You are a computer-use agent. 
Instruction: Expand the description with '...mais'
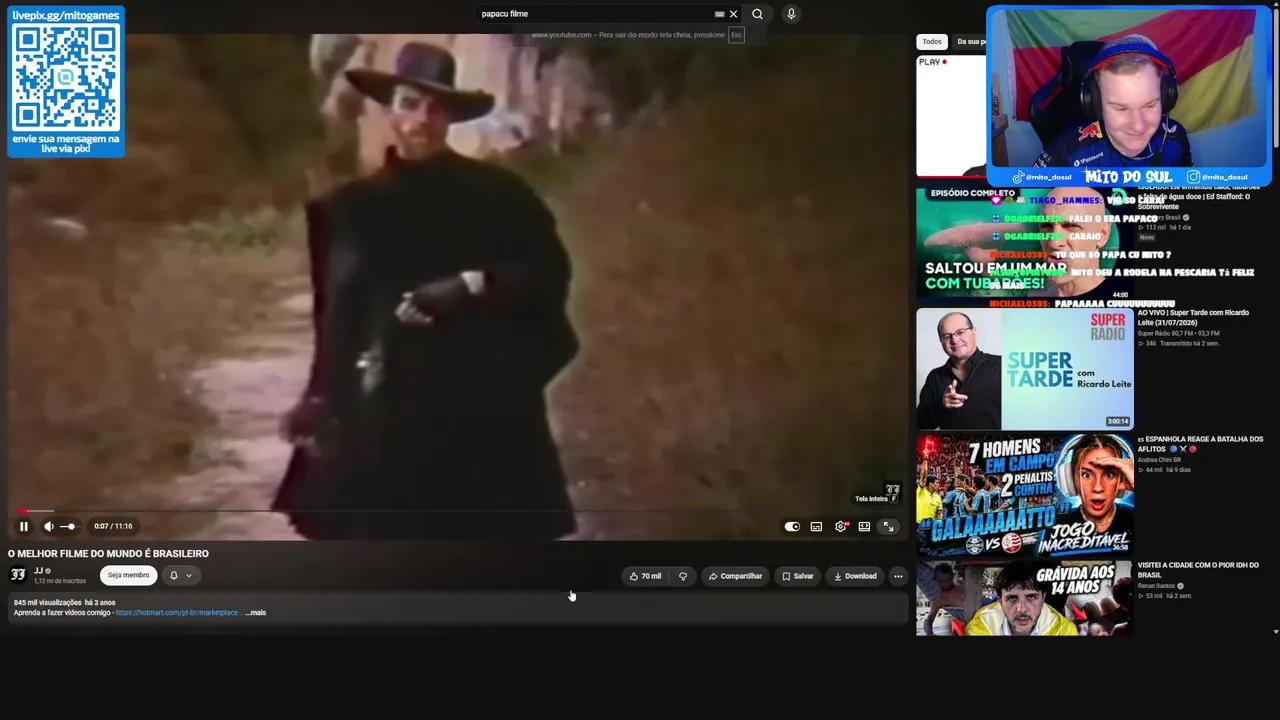click(256, 612)
